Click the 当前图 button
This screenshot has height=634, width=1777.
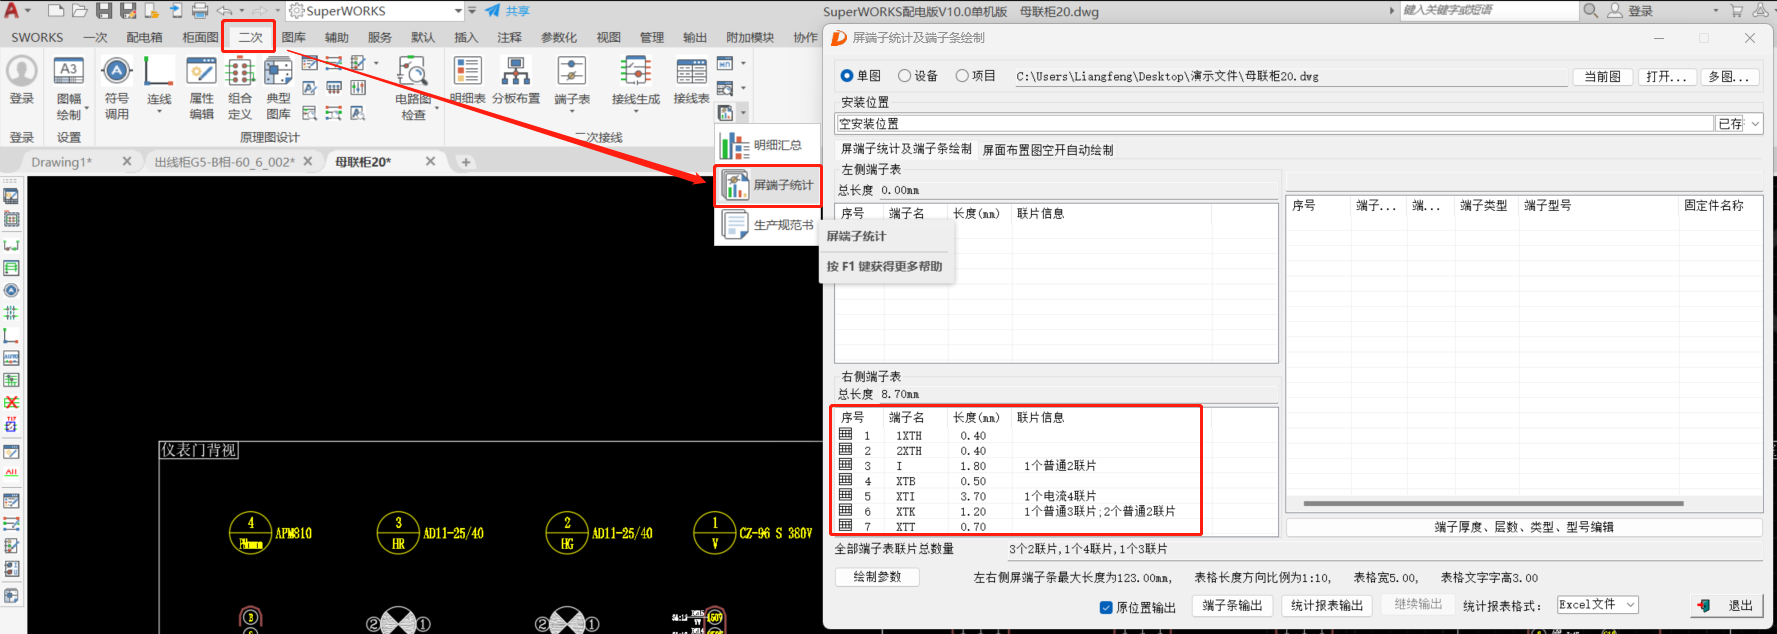tap(1602, 77)
